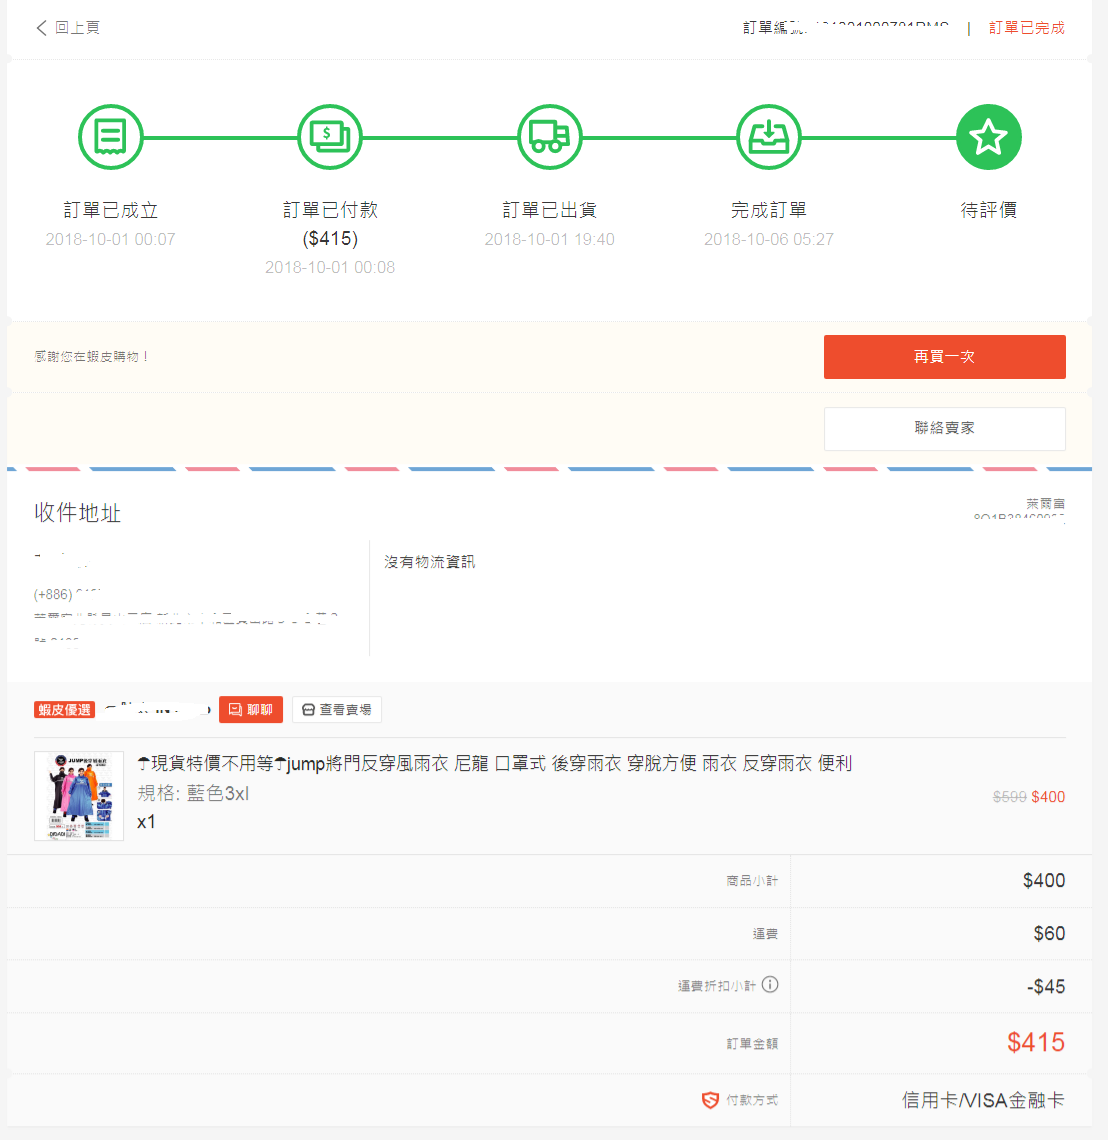Click the 收件地址 delivery address heading
This screenshot has width=1108, height=1140.
[x=78, y=513]
